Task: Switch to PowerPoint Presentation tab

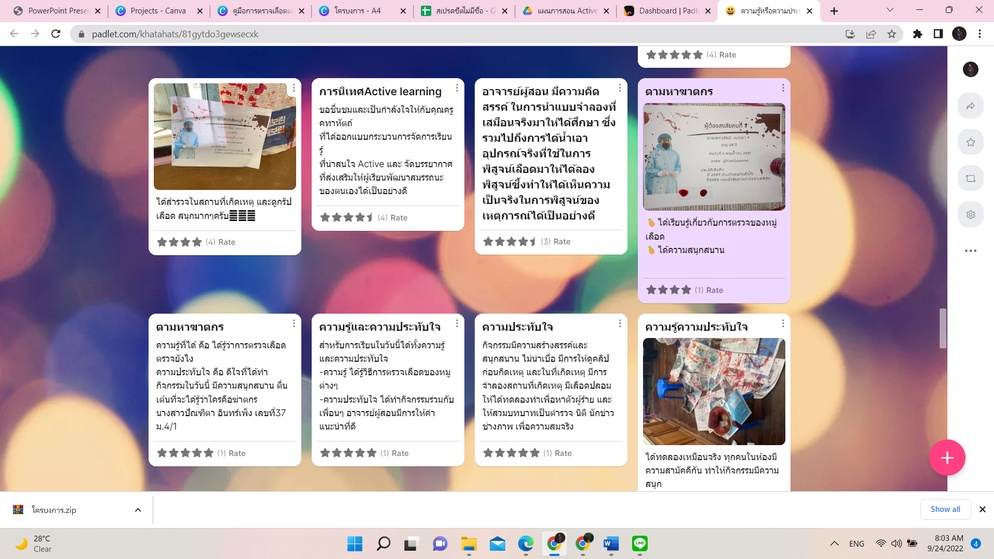Action: pos(57,11)
